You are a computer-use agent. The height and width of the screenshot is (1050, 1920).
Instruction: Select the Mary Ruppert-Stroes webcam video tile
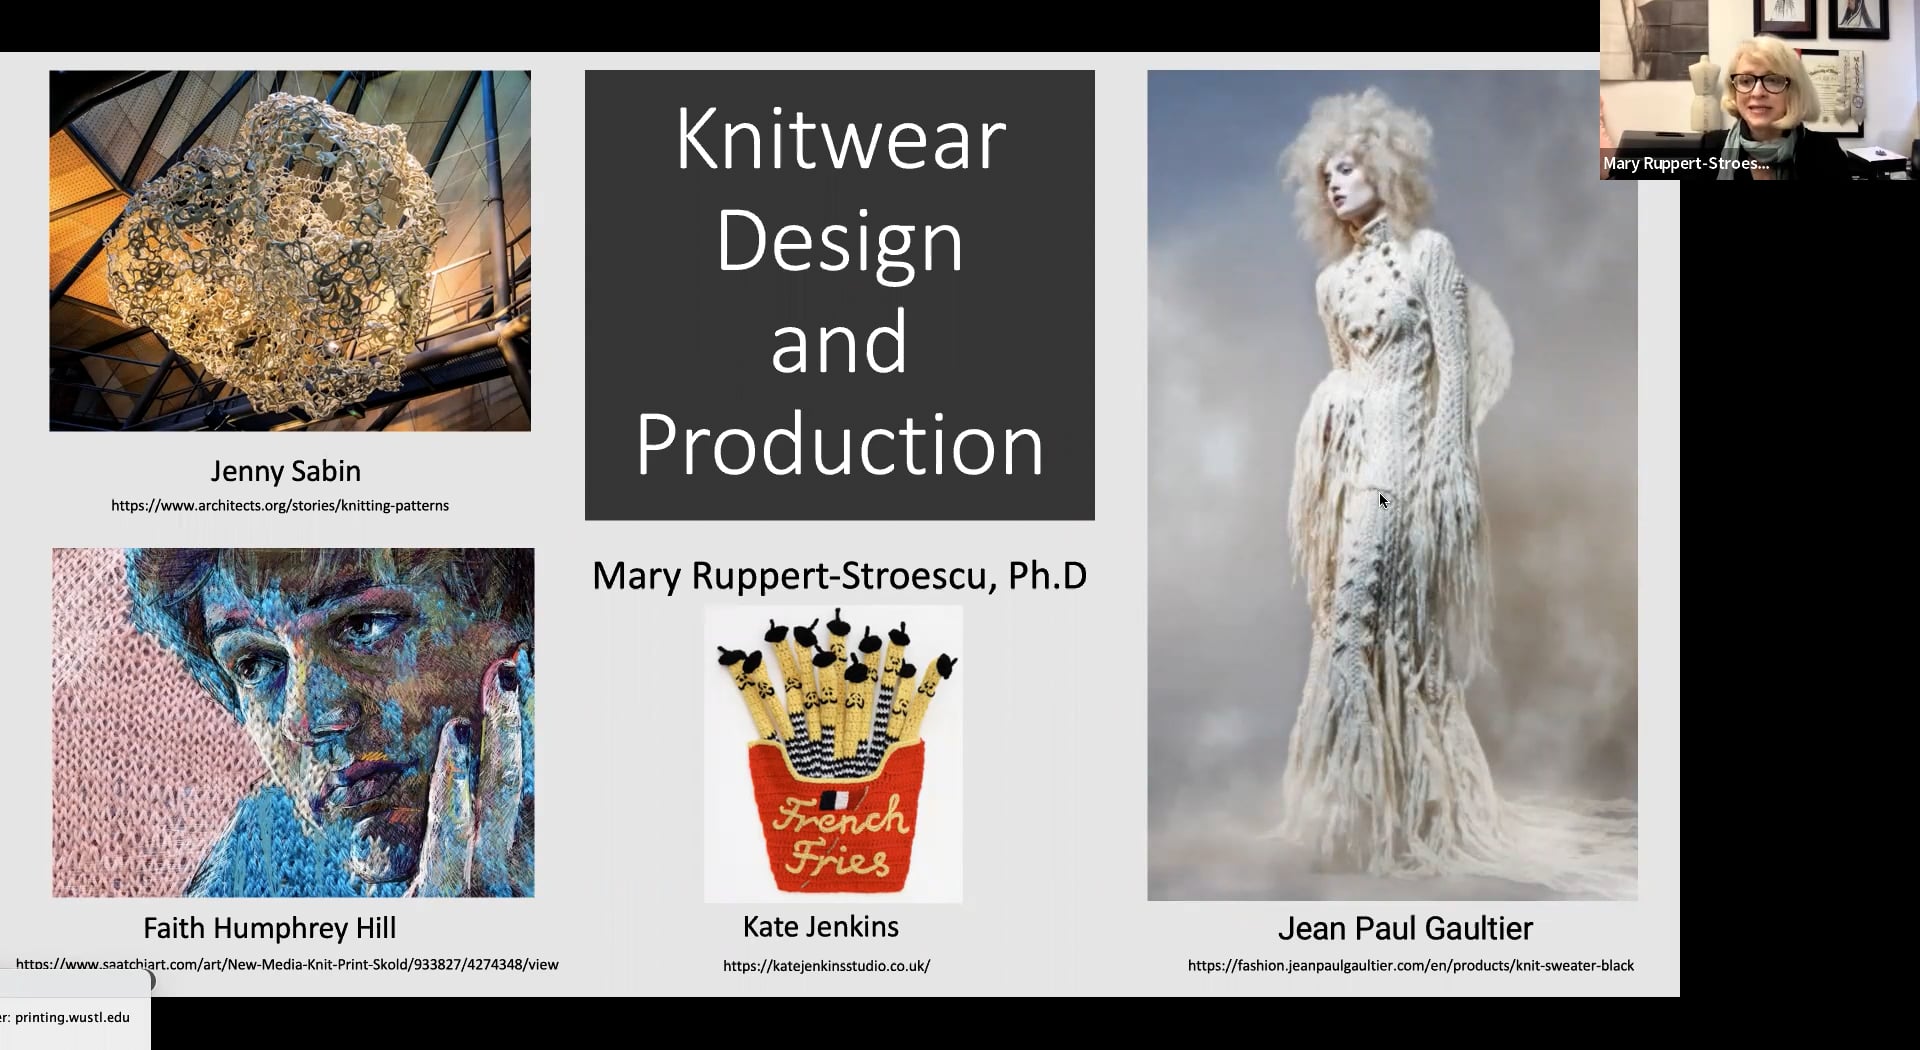1760,90
